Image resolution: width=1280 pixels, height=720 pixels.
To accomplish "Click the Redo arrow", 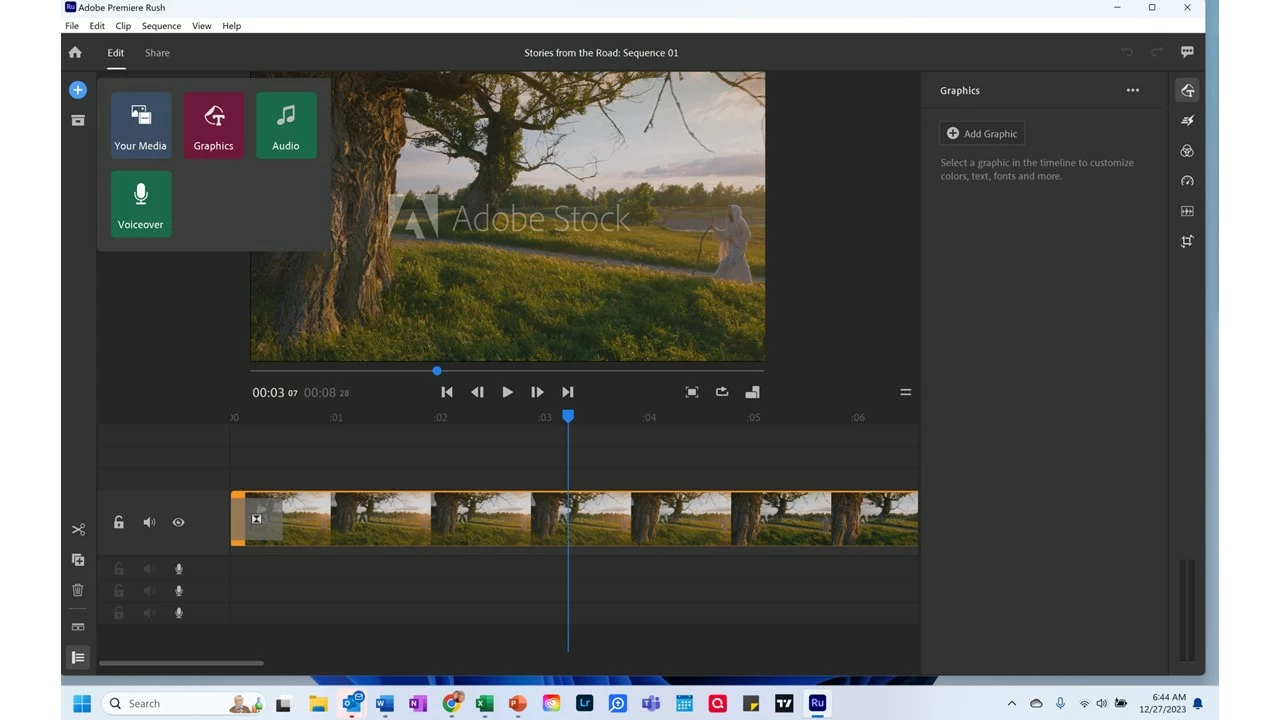I will point(1157,52).
